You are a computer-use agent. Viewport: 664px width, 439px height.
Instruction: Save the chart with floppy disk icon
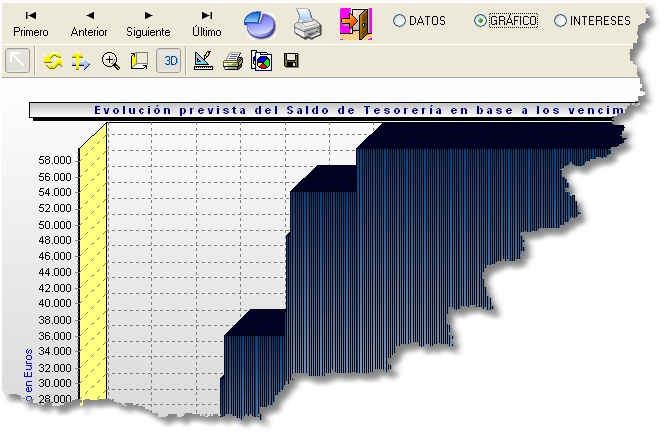(291, 61)
